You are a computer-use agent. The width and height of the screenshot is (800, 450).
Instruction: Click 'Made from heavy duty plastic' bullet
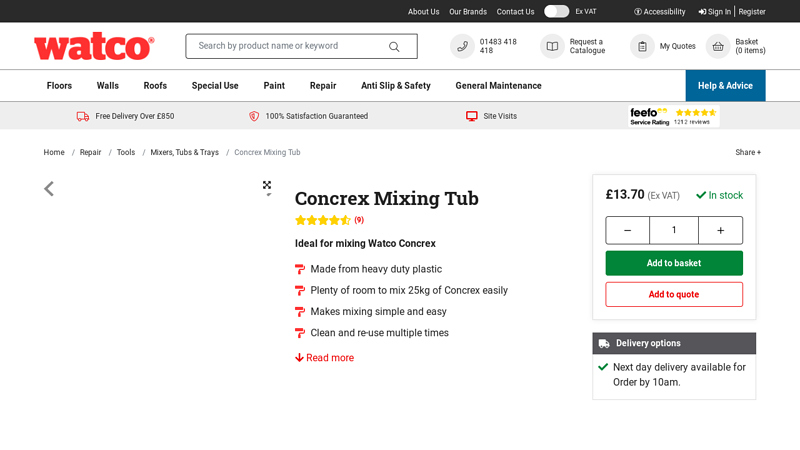point(376,269)
